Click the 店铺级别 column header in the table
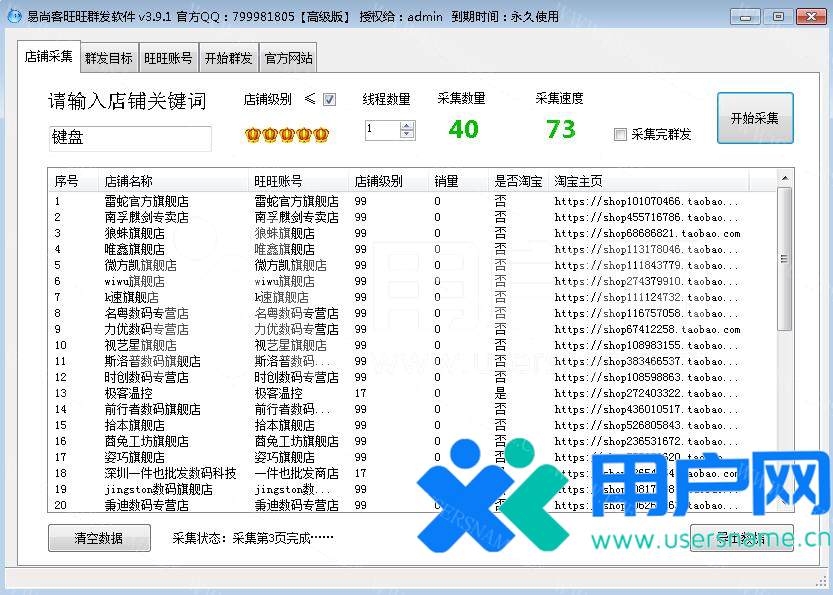Screen dimensions: 833x595 tap(389, 181)
